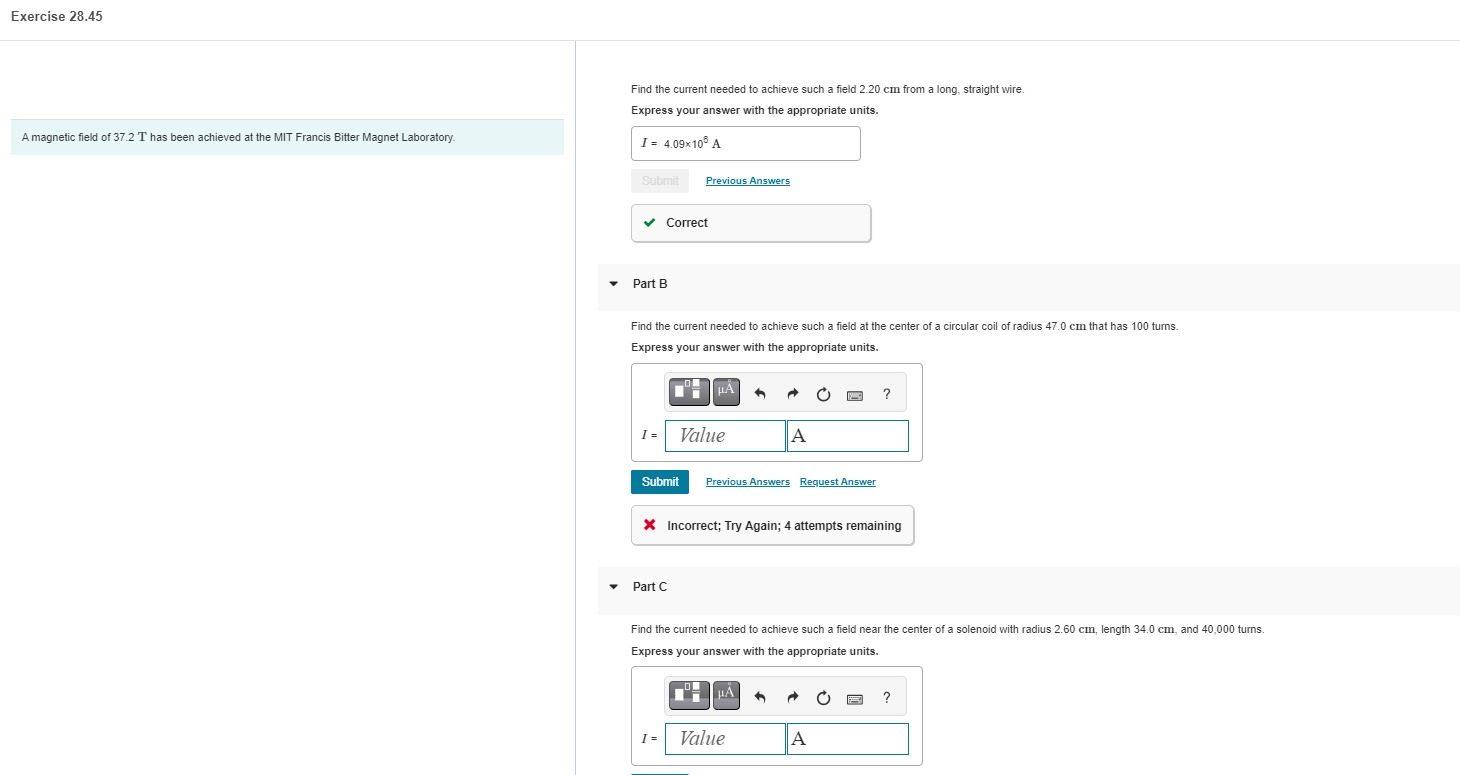The width and height of the screenshot is (1460, 775).
Task: Collapse the Part C section
Action: 613,587
